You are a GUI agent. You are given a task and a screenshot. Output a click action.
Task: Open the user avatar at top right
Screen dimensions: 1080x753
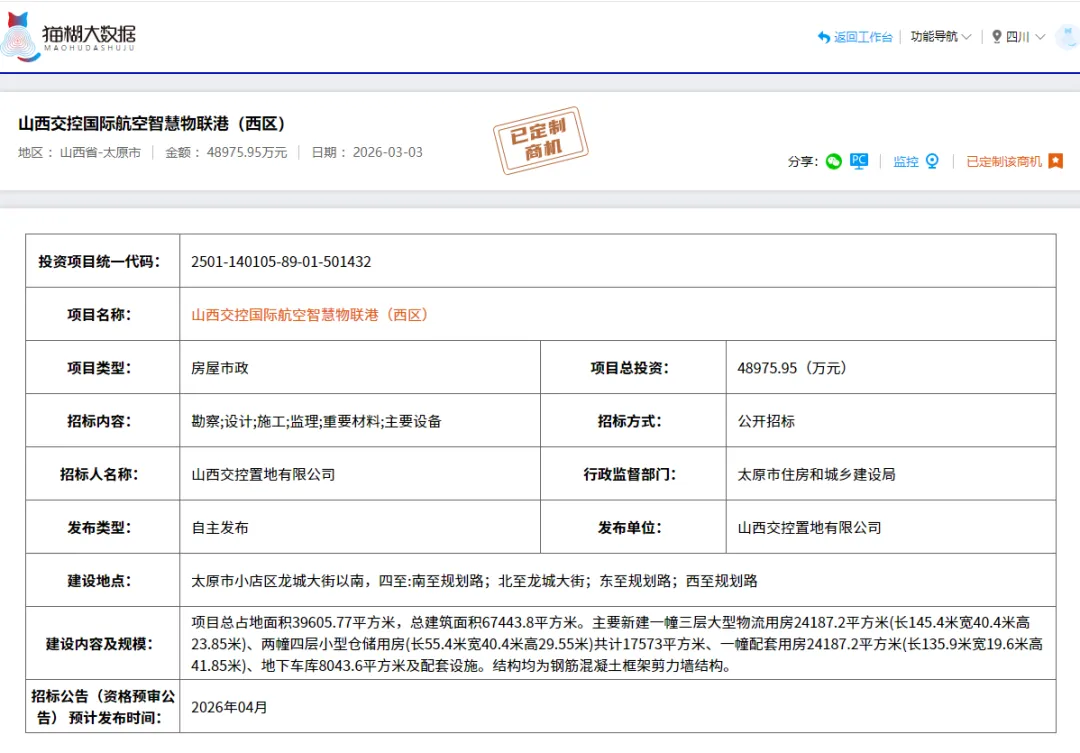1069,36
